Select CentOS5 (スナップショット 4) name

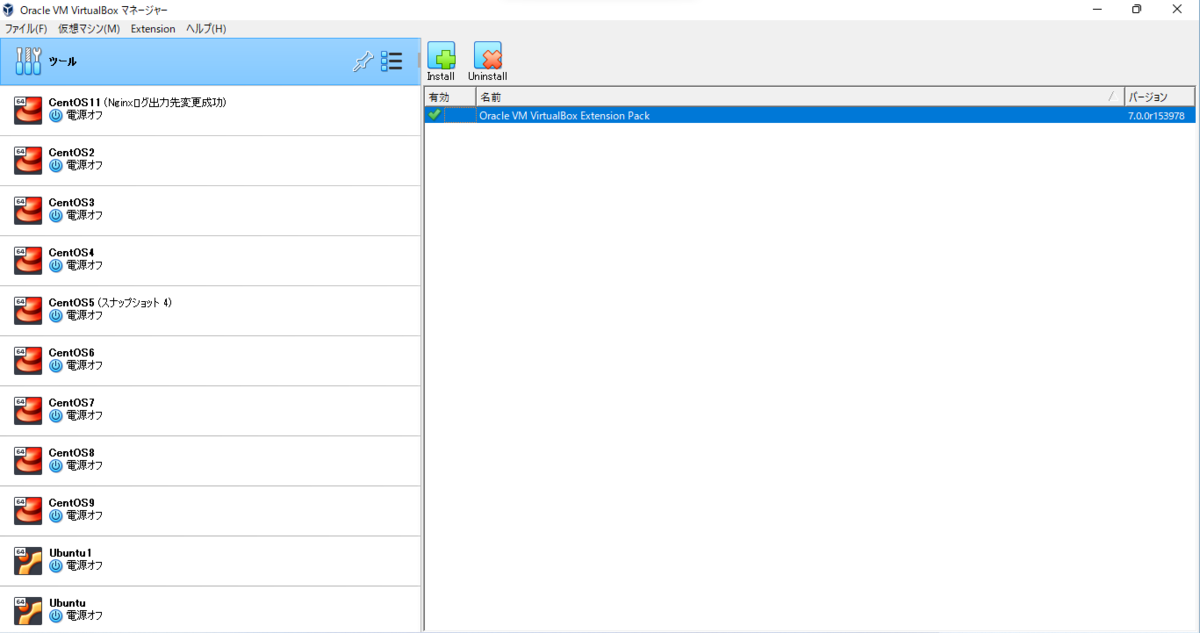point(110,303)
